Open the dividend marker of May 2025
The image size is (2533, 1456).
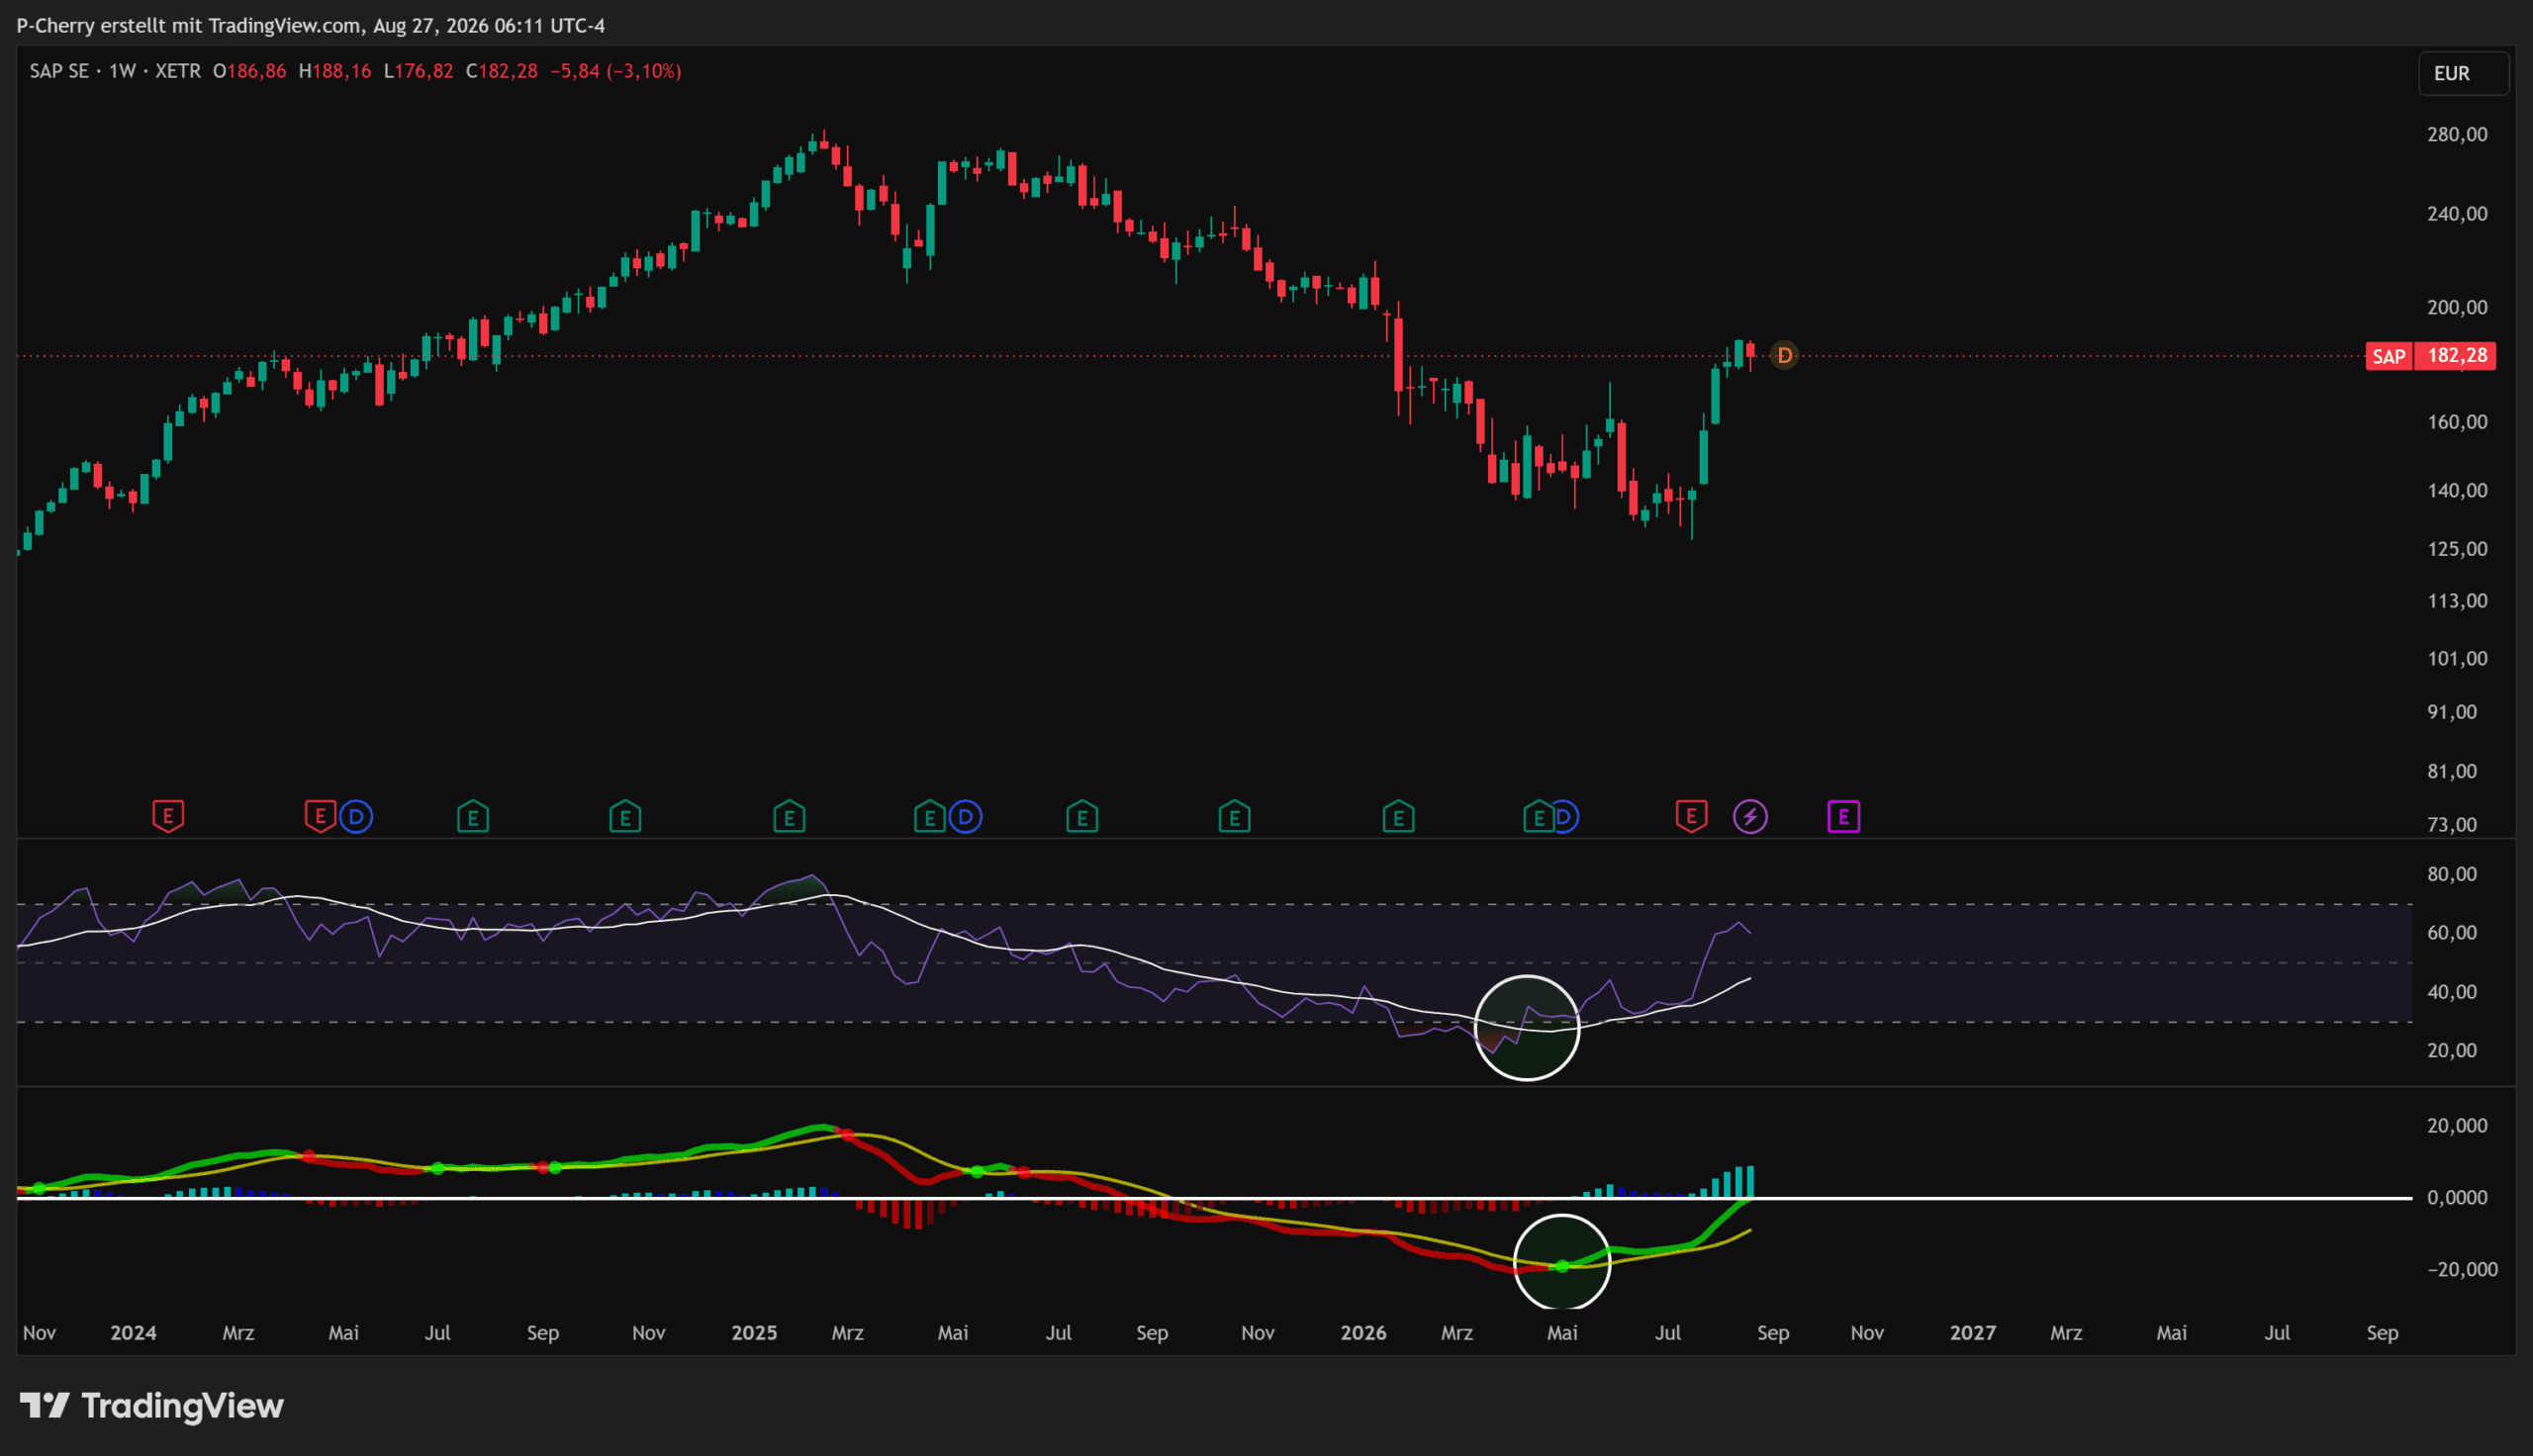(x=965, y=817)
